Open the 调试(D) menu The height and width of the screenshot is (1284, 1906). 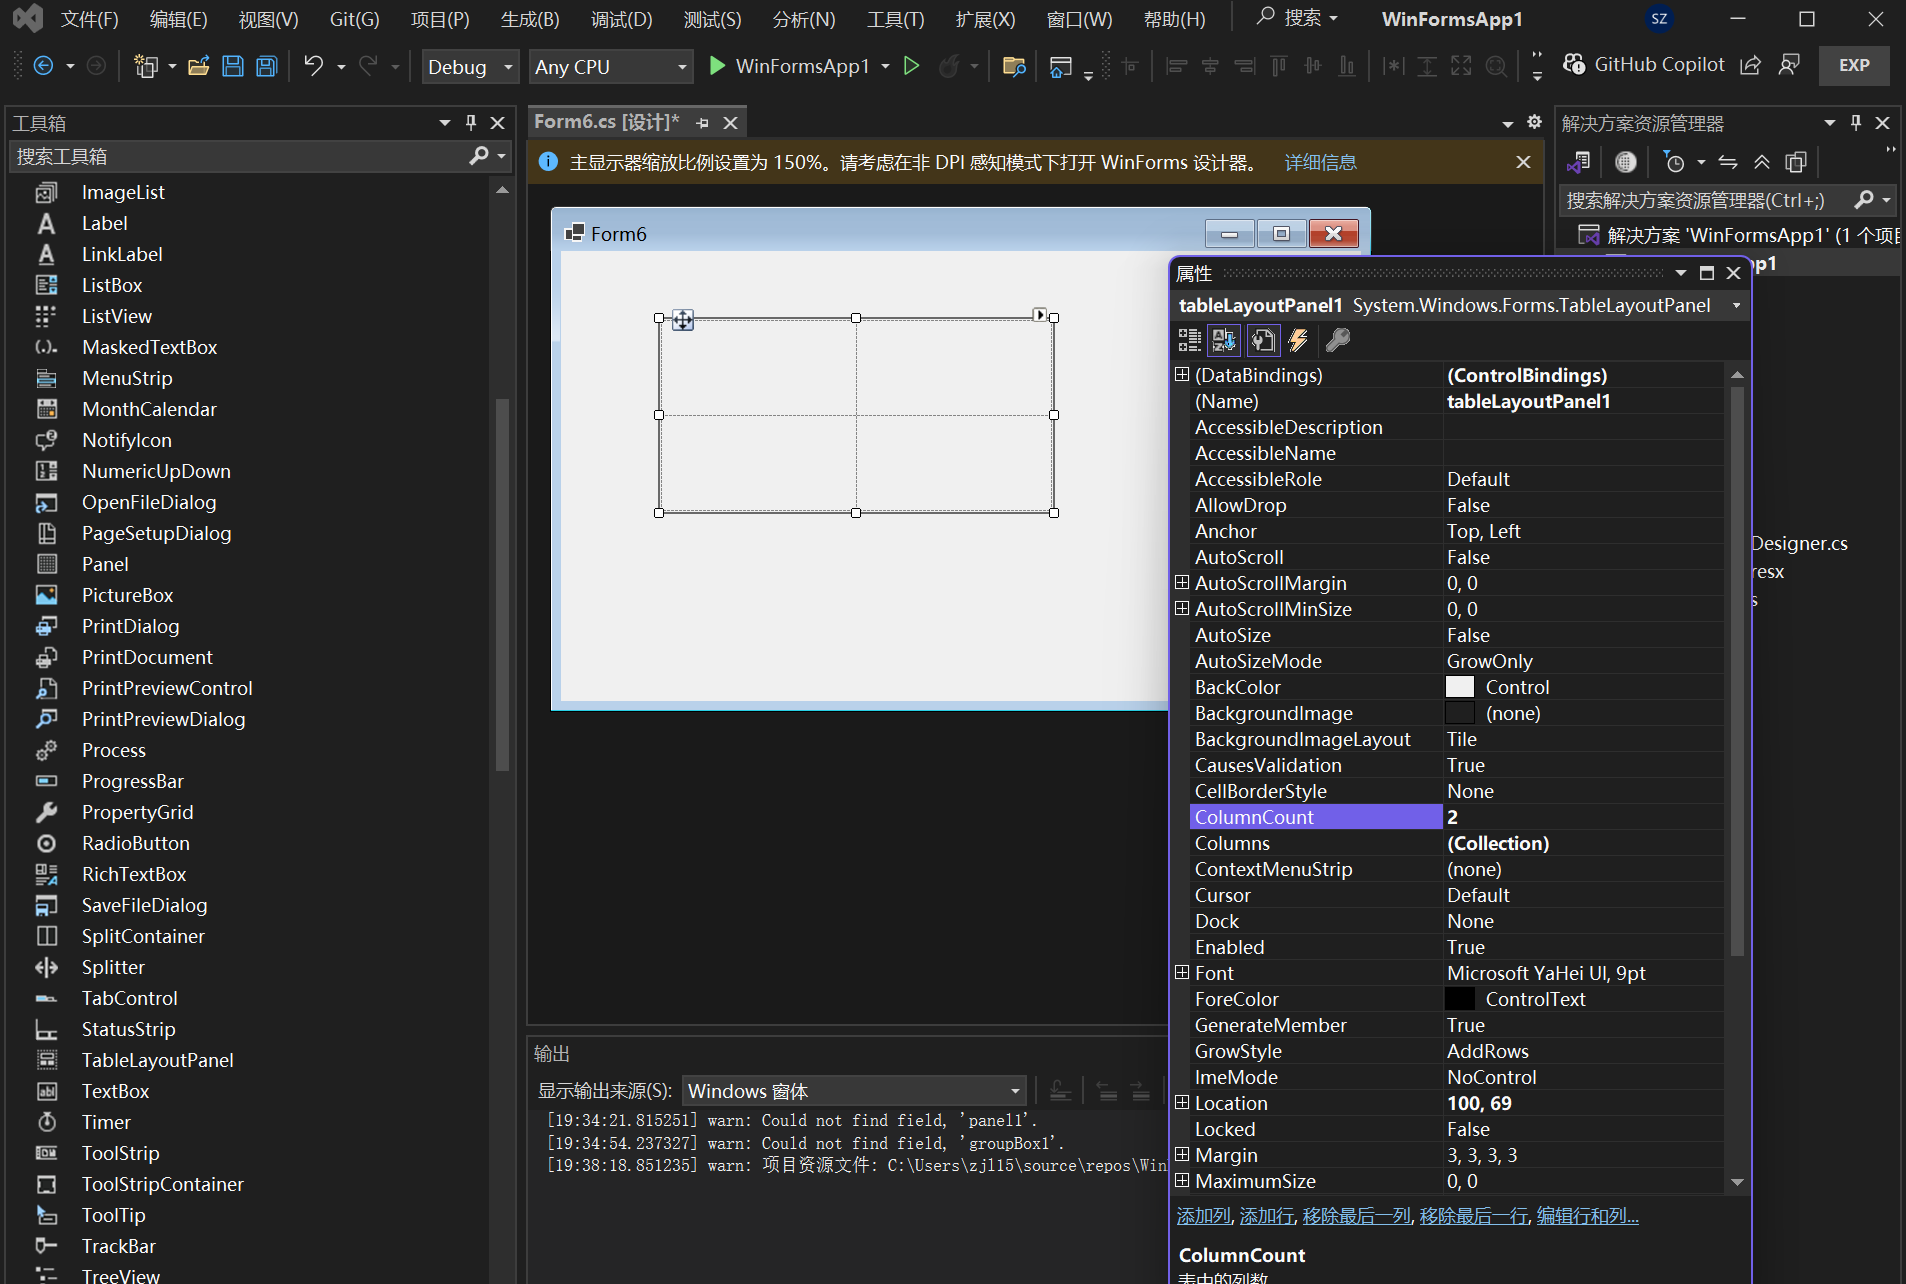click(621, 18)
